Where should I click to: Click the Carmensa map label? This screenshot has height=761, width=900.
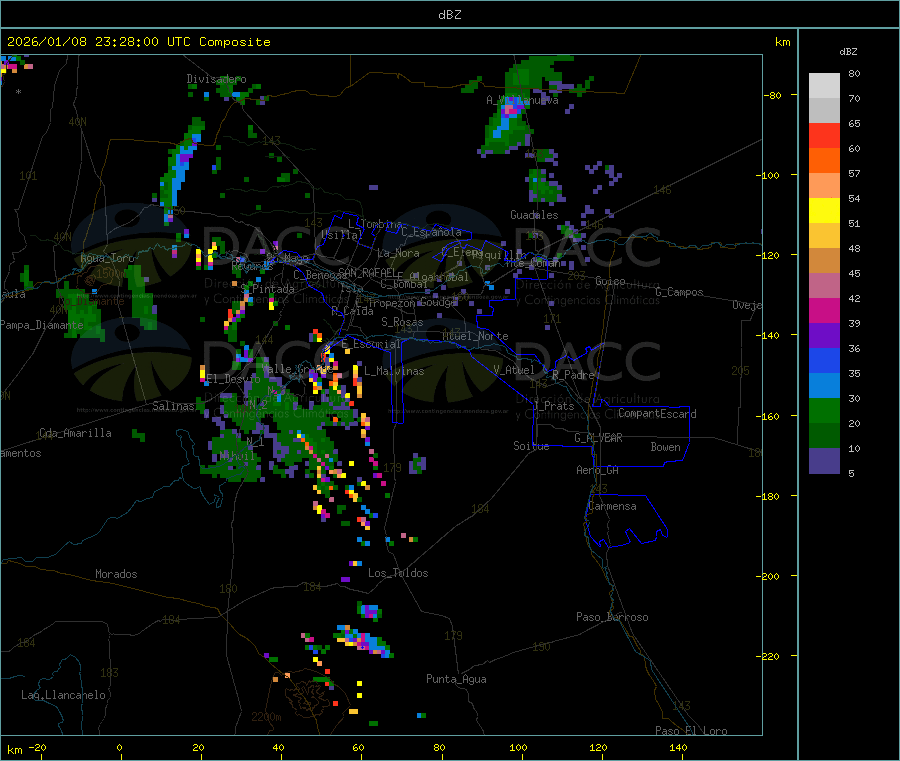tap(612, 506)
